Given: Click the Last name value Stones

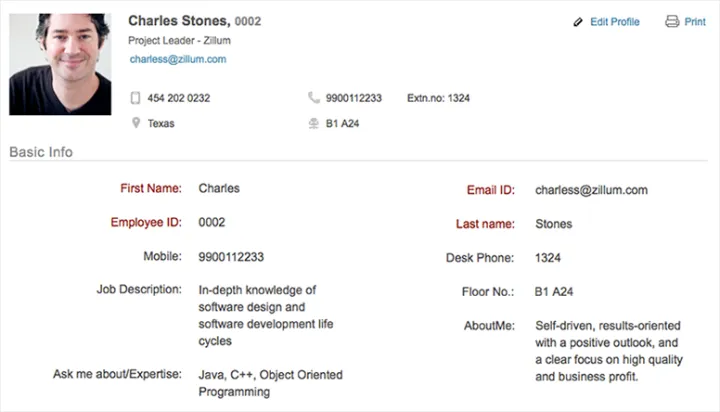Looking at the screenshot, I should (x=554, y=224).
